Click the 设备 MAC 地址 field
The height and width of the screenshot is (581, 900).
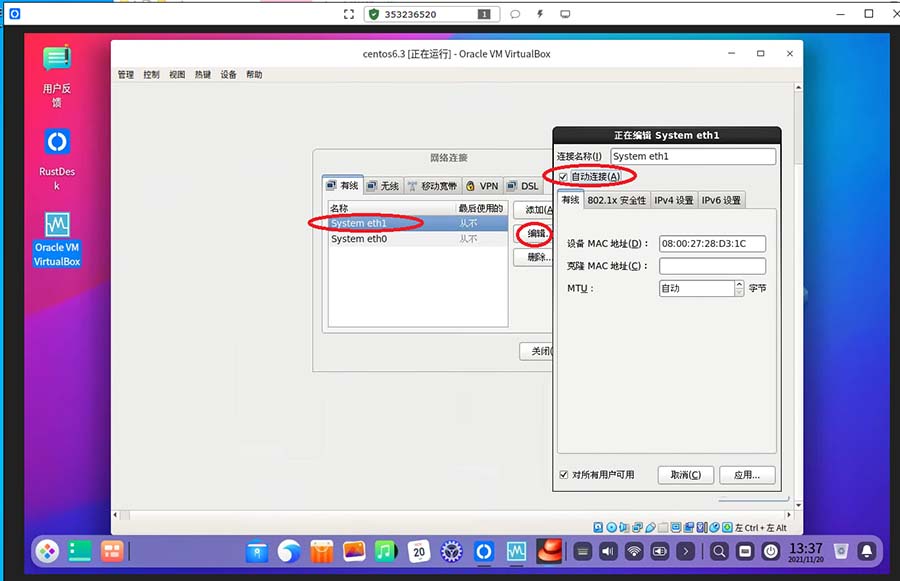point(712,243)
